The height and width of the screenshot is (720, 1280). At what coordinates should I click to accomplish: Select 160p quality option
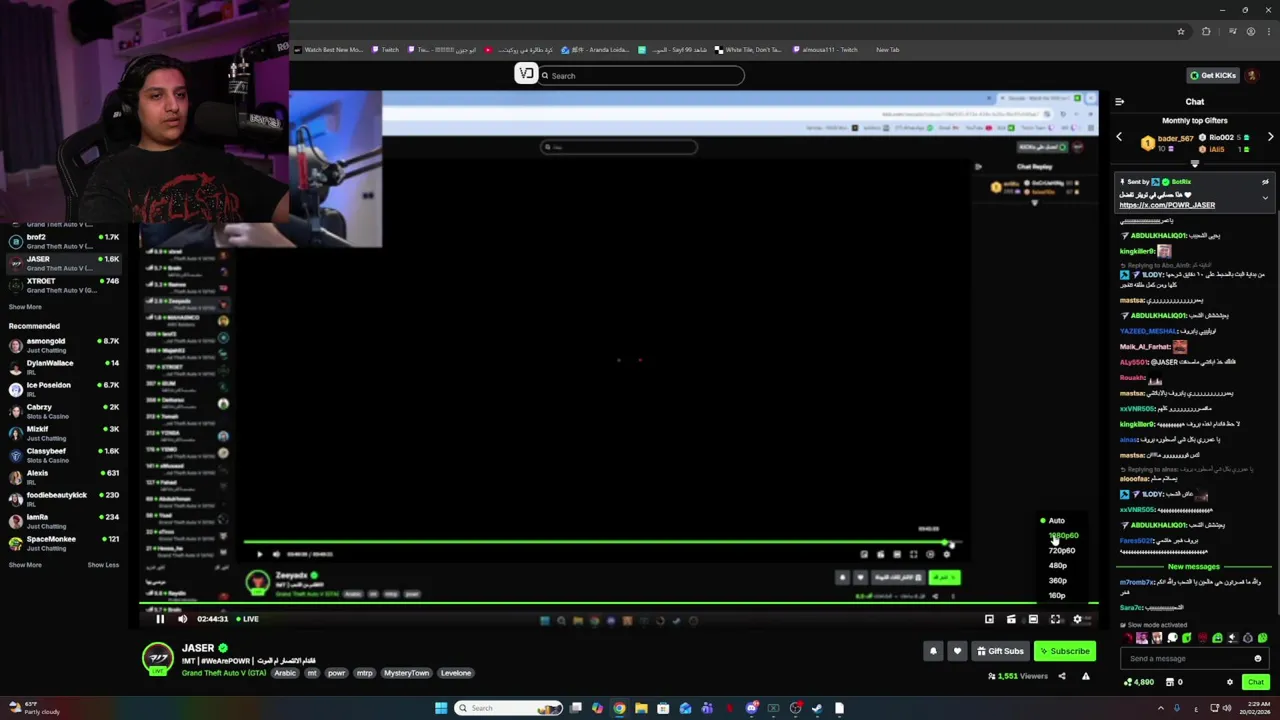click(1058, 596)
